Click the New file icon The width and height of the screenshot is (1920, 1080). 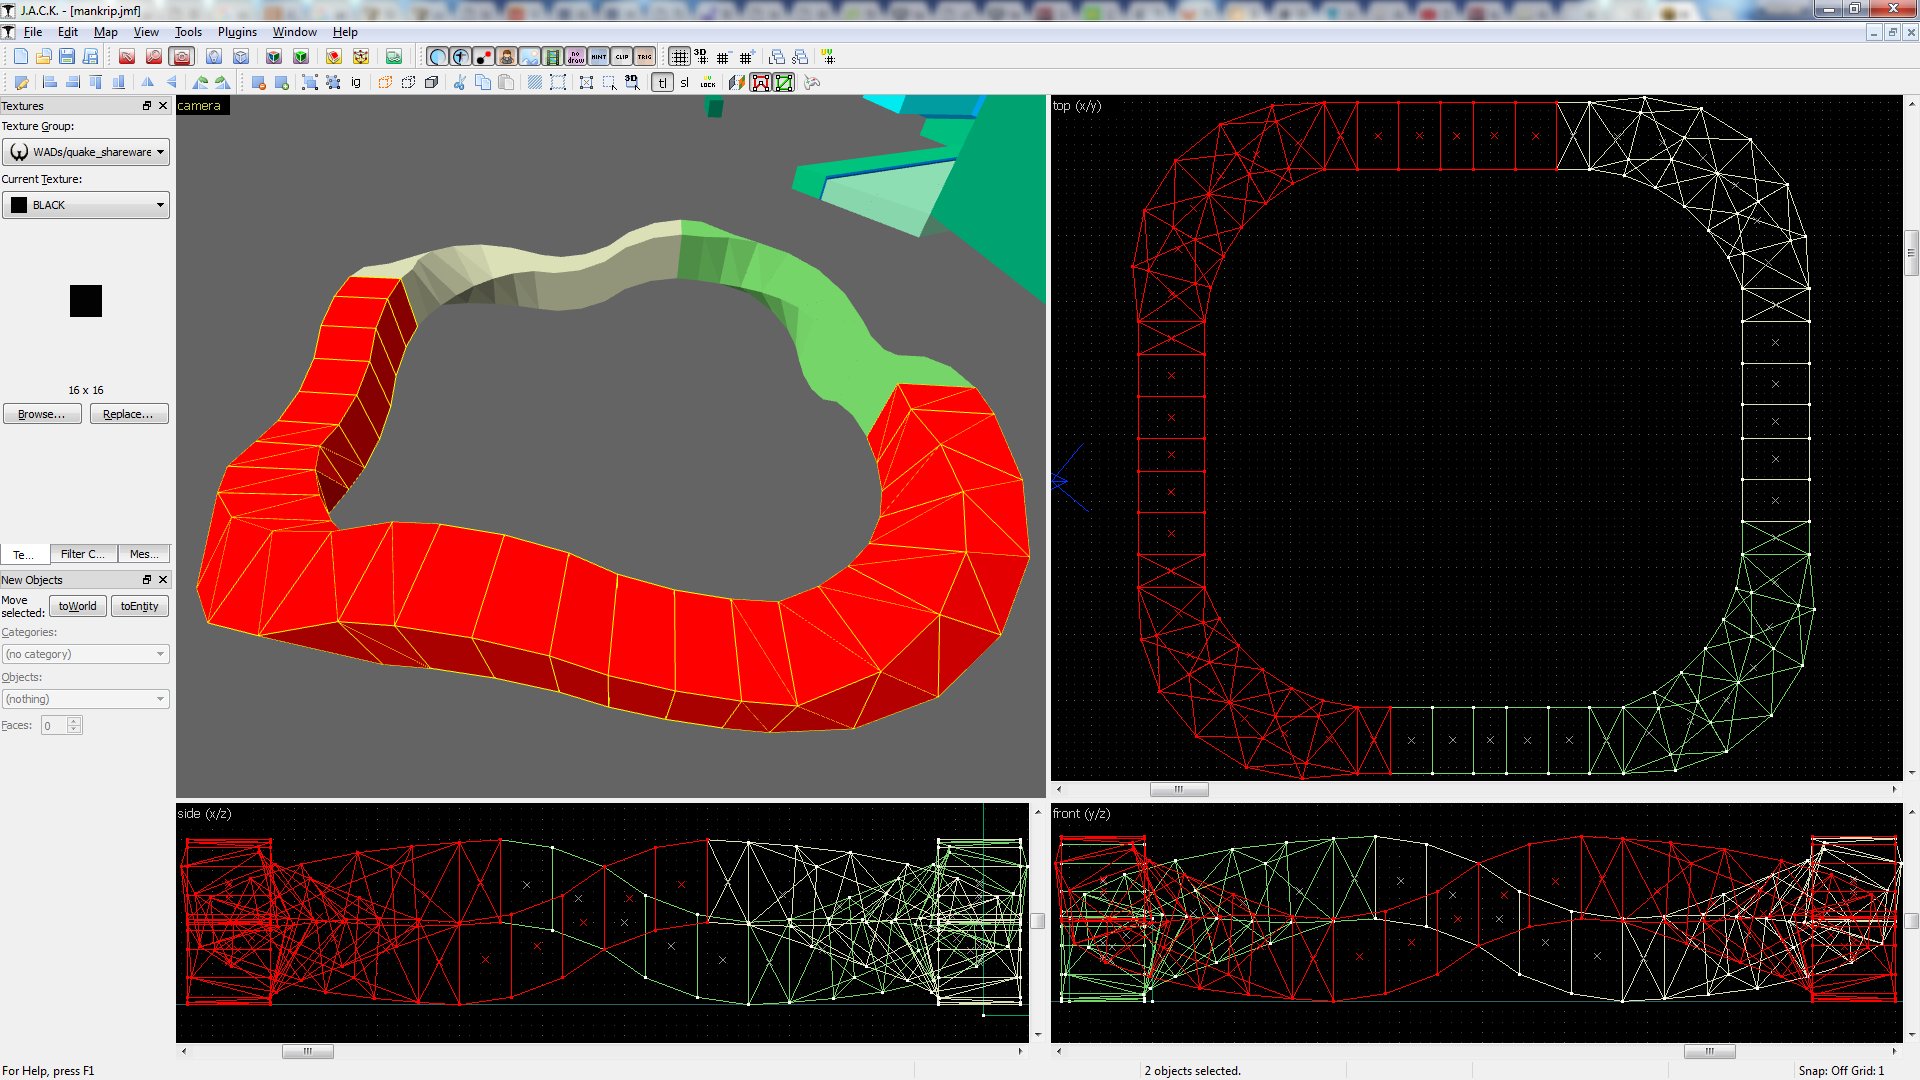click(x=20, y=57)
